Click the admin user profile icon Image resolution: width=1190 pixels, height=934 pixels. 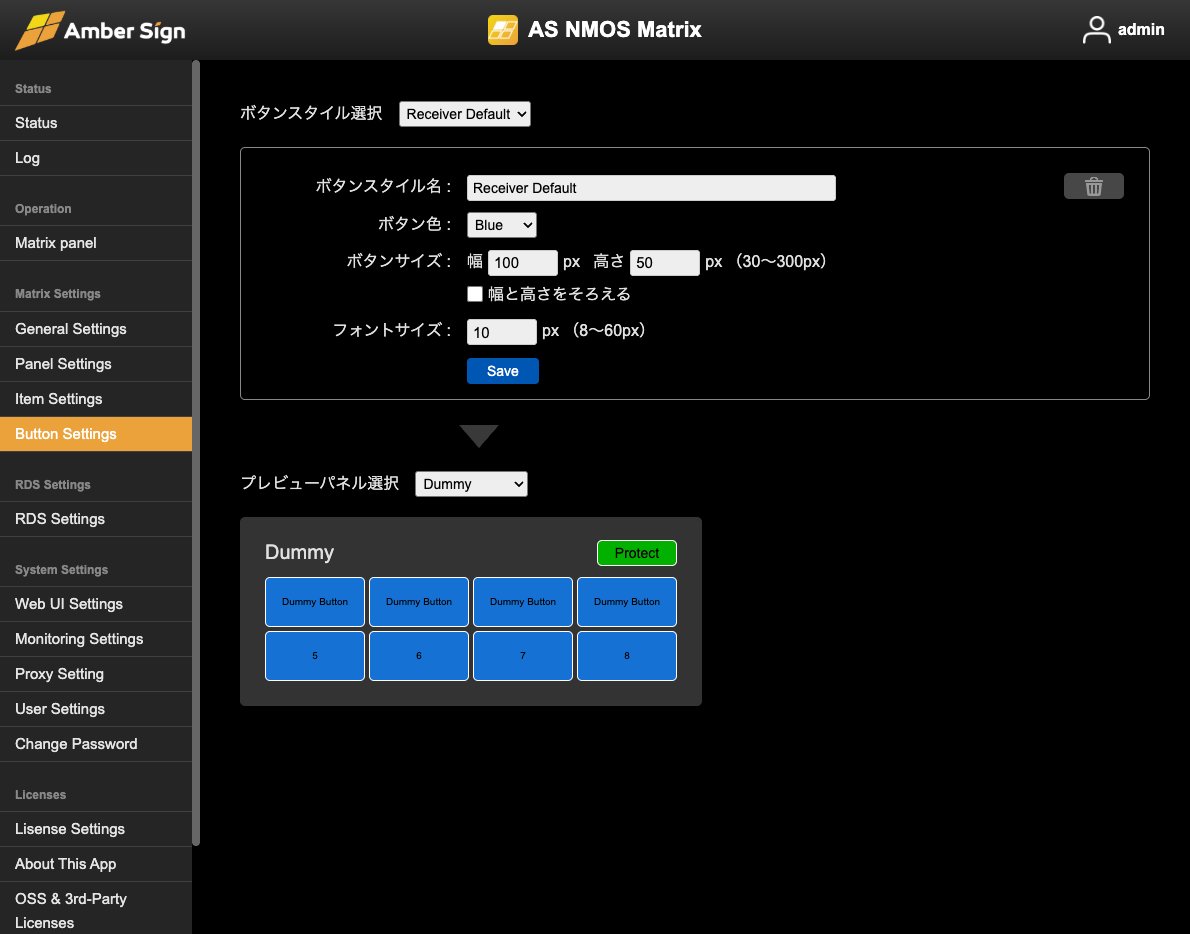click(1096, 30)
